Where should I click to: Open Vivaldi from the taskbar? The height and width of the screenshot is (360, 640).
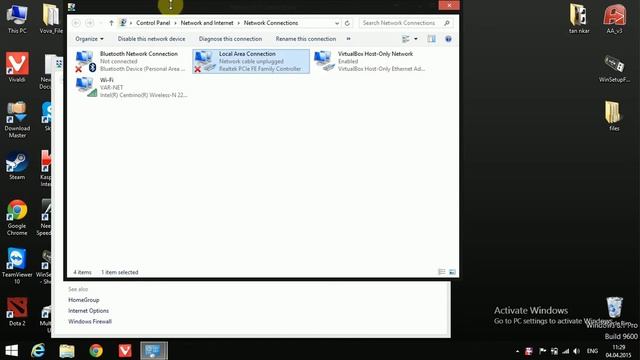tap(125, 351)
